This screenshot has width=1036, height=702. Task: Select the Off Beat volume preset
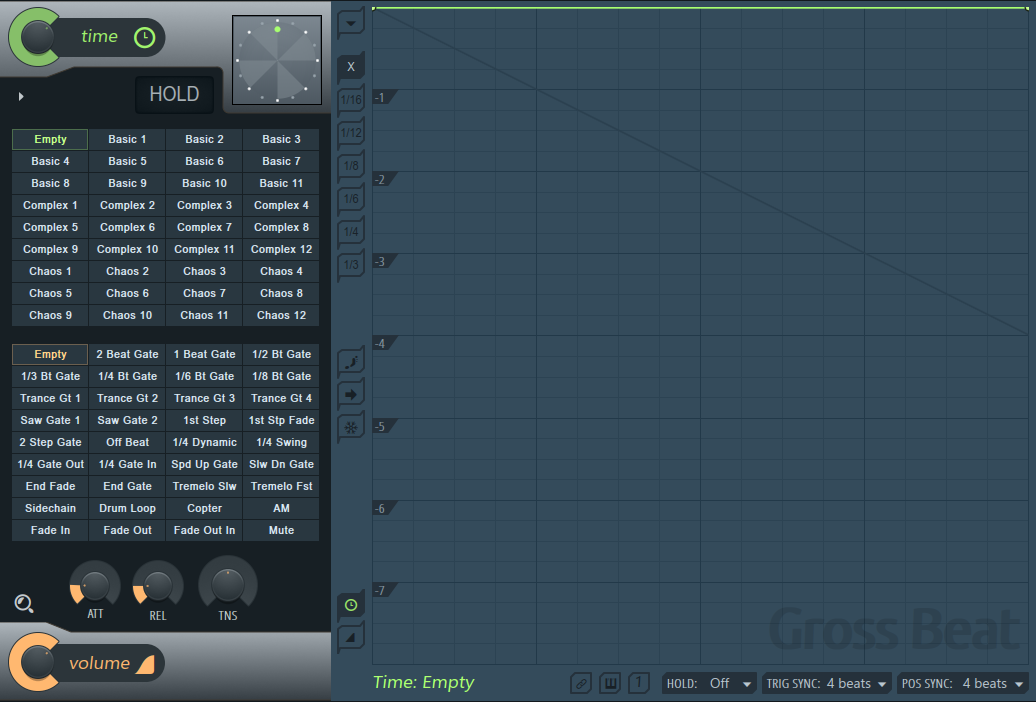coord(128,442)
